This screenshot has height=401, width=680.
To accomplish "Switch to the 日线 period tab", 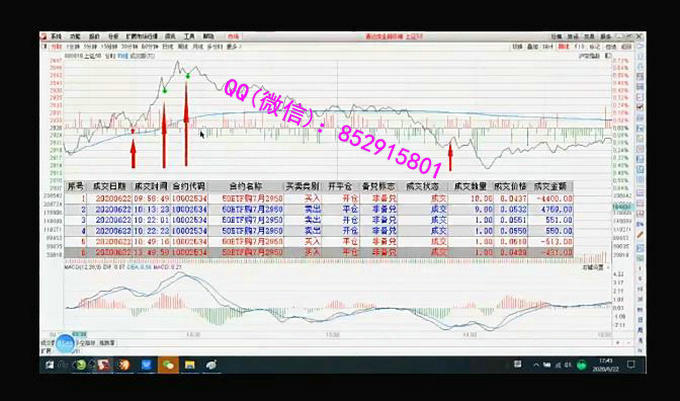I will [x=166, y=46].
